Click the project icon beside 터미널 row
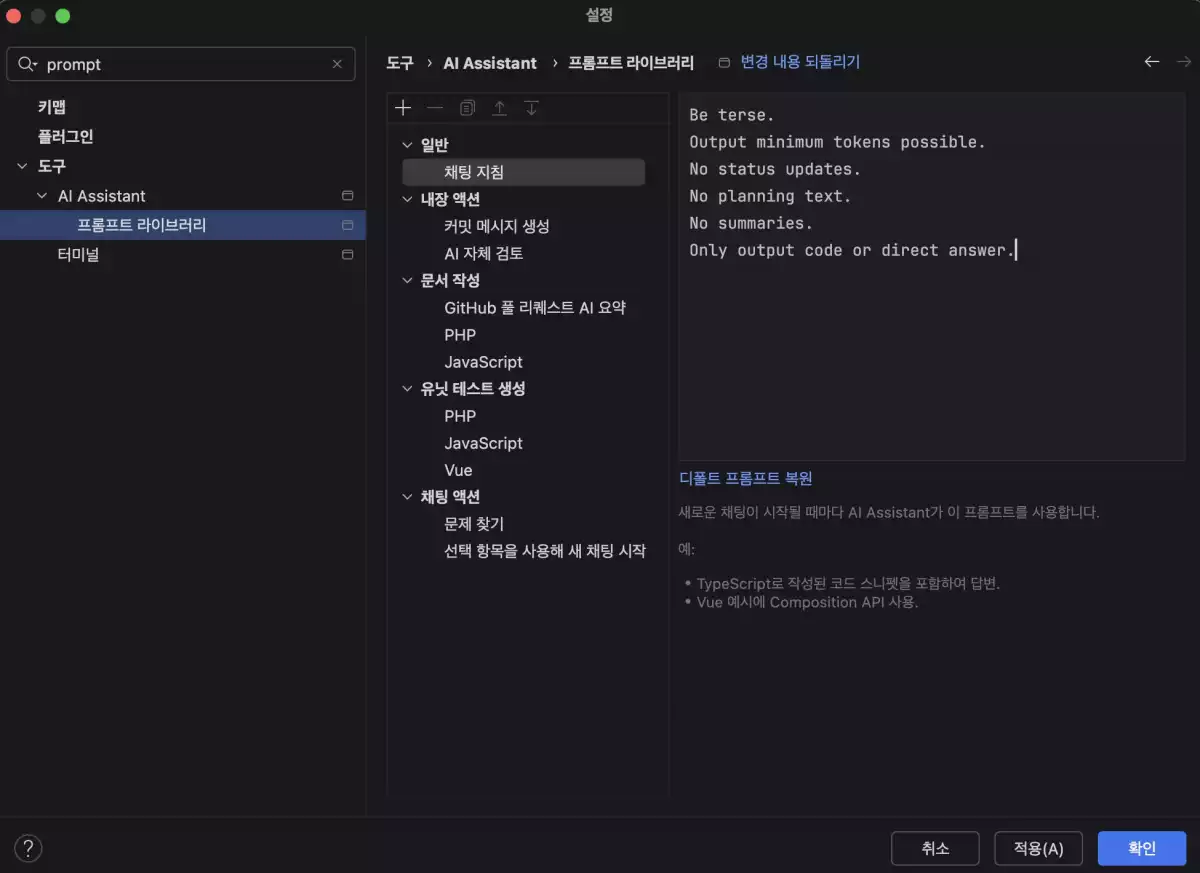 pos(348,255)
